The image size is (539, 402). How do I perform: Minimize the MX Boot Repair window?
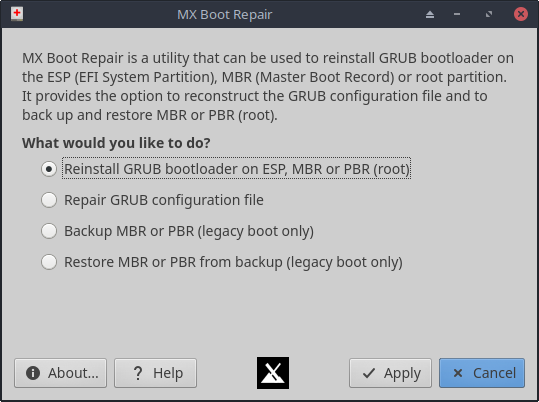[457, 14]
